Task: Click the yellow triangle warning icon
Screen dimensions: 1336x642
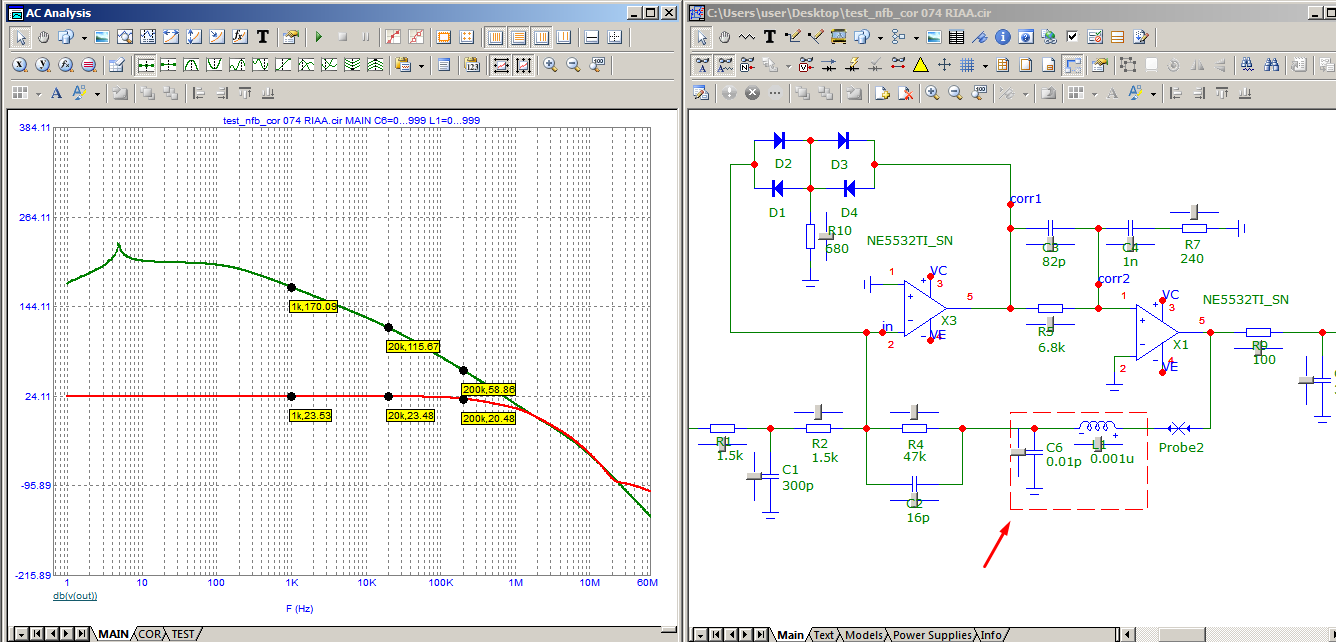Action: click(921, 65)
